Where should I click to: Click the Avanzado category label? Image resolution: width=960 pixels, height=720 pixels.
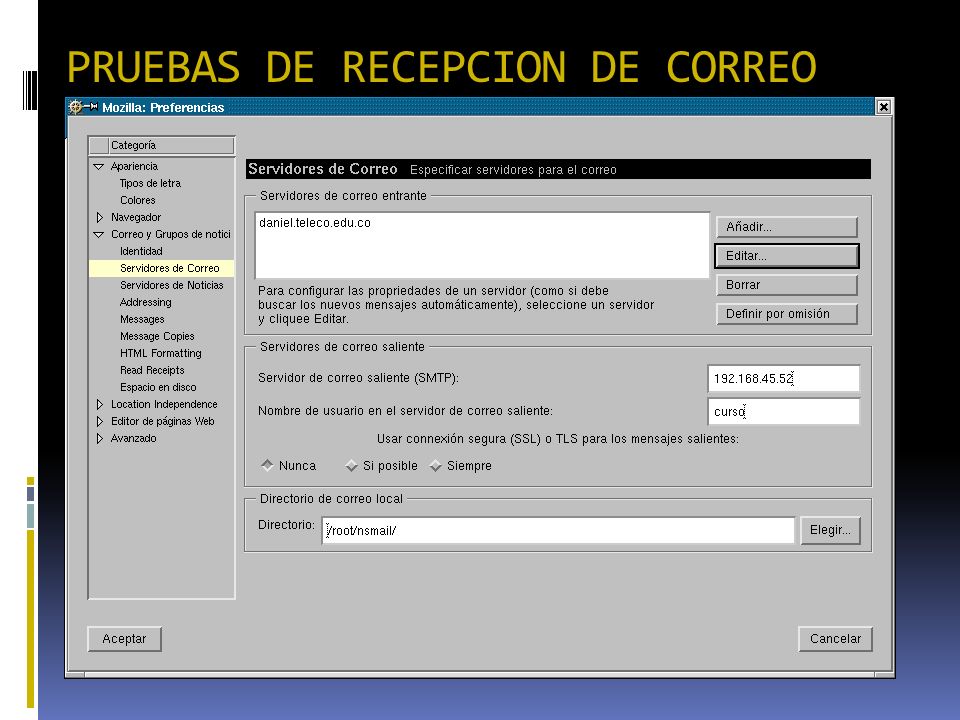(x=133, y=439)
